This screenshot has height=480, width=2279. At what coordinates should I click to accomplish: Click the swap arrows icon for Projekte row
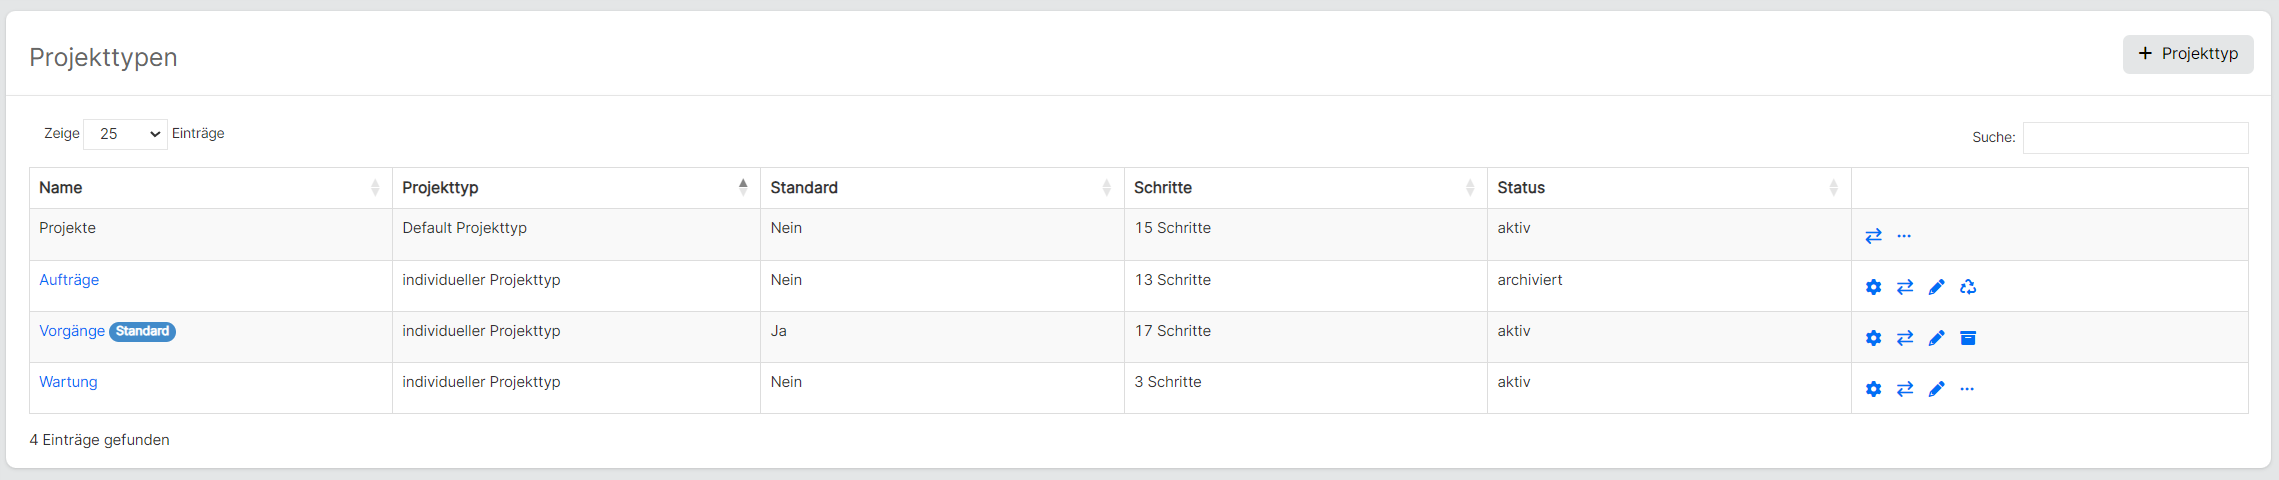pos(1873,236)
